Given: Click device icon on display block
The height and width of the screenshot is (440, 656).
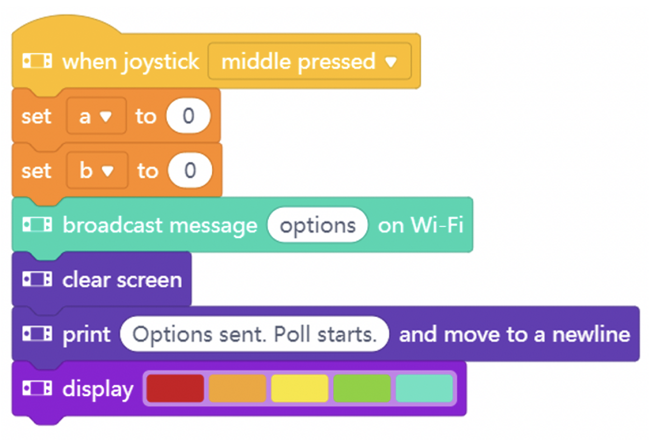Looking at the screenshot, I should coord(37,389).
